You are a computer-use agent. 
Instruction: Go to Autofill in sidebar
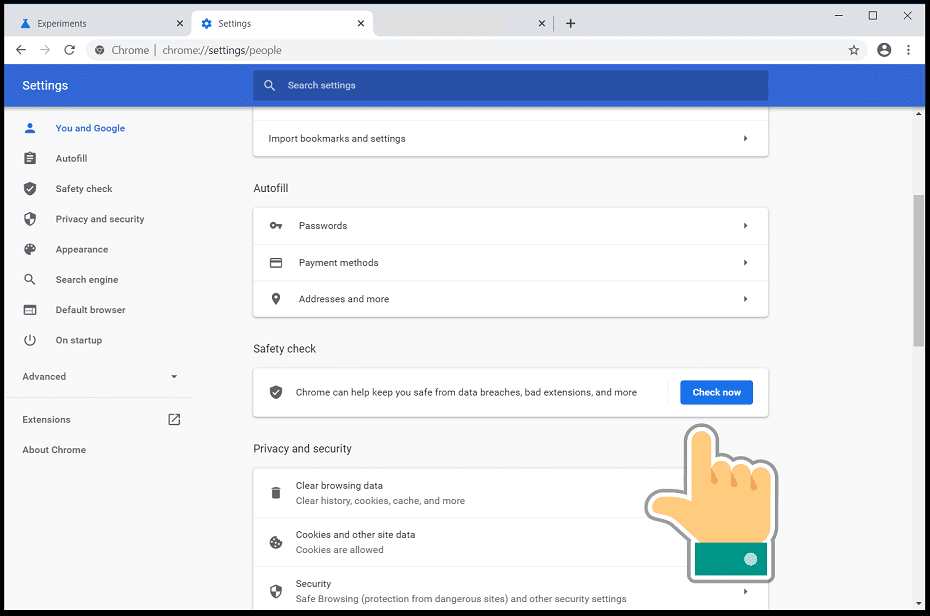[x=71, y=158]
